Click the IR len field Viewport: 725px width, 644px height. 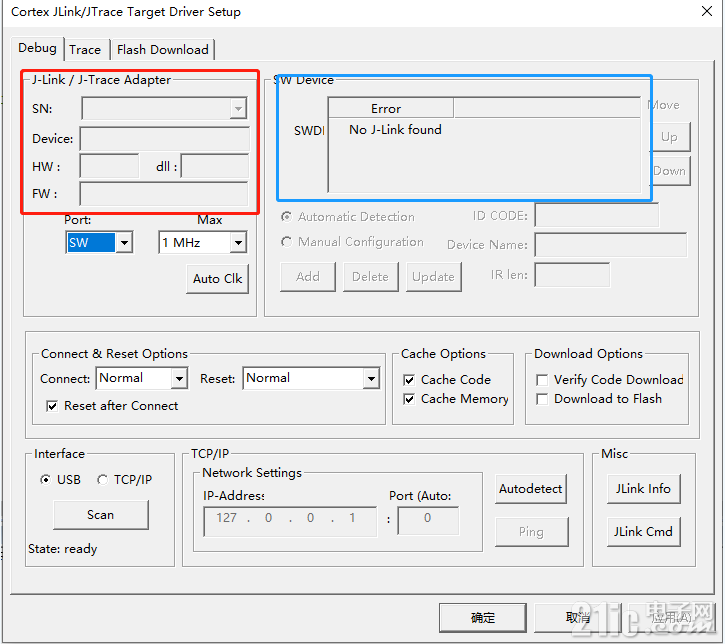(572, 275)
